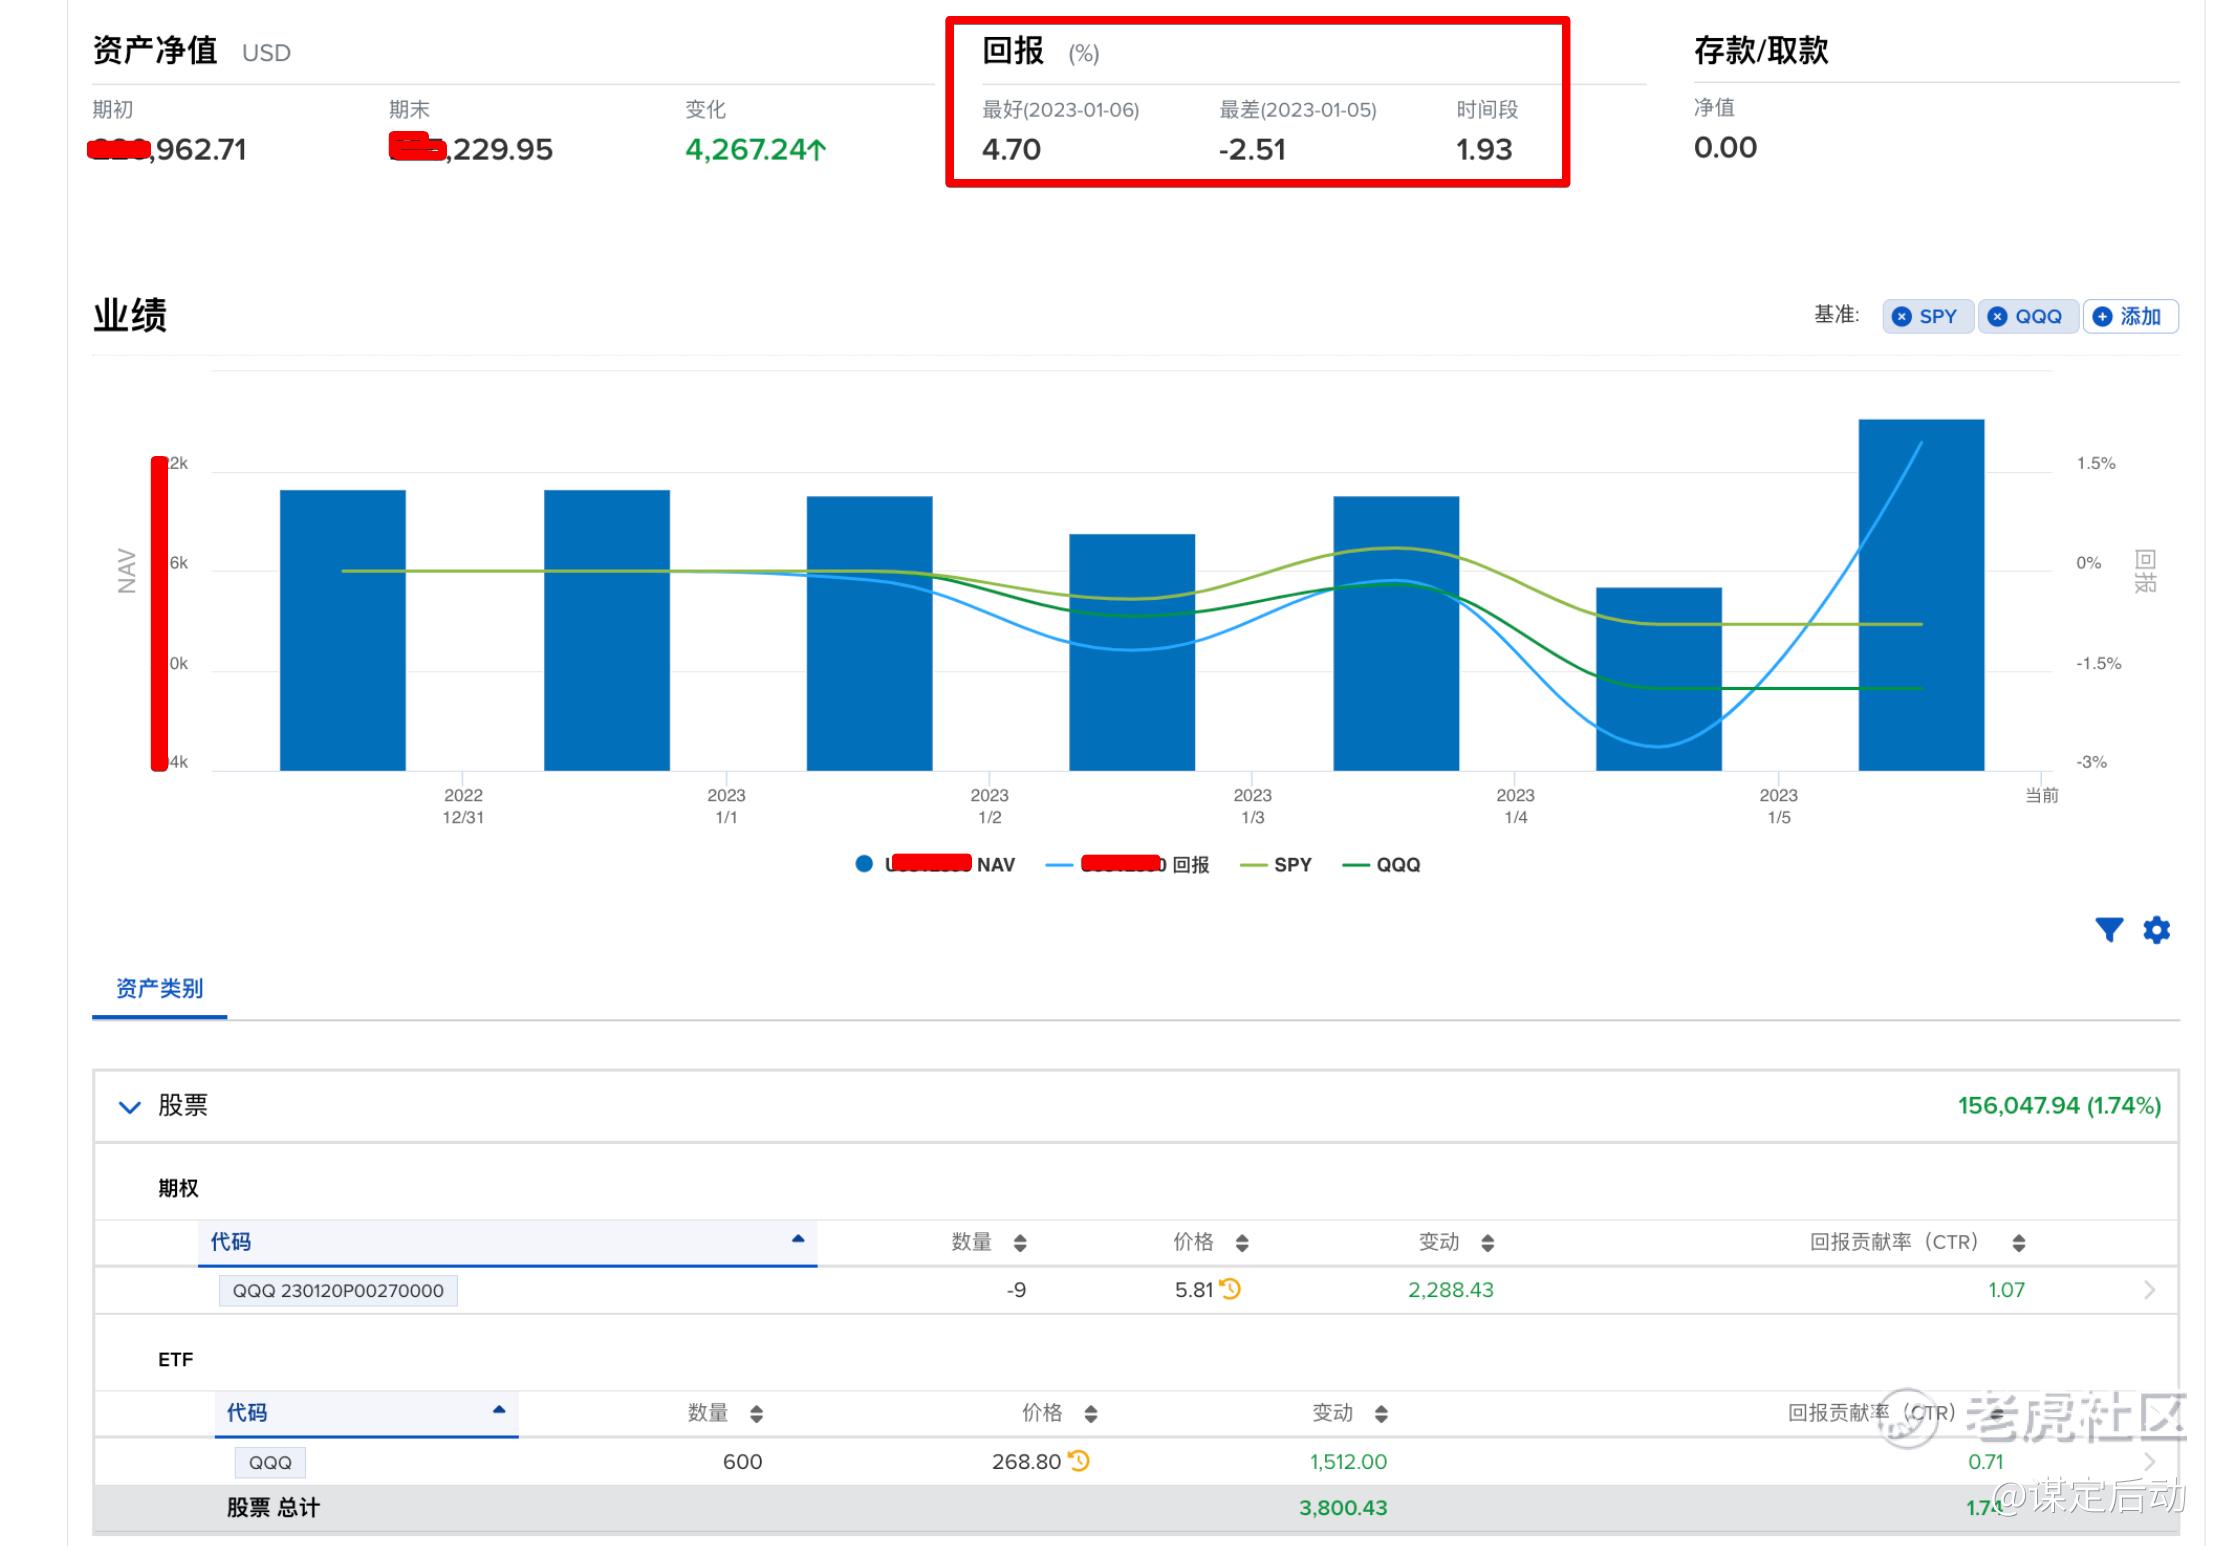Screen dimensions: 2231x1546
Task: Collapse the 股票 section chevron
Action: tap(129, 1107)
